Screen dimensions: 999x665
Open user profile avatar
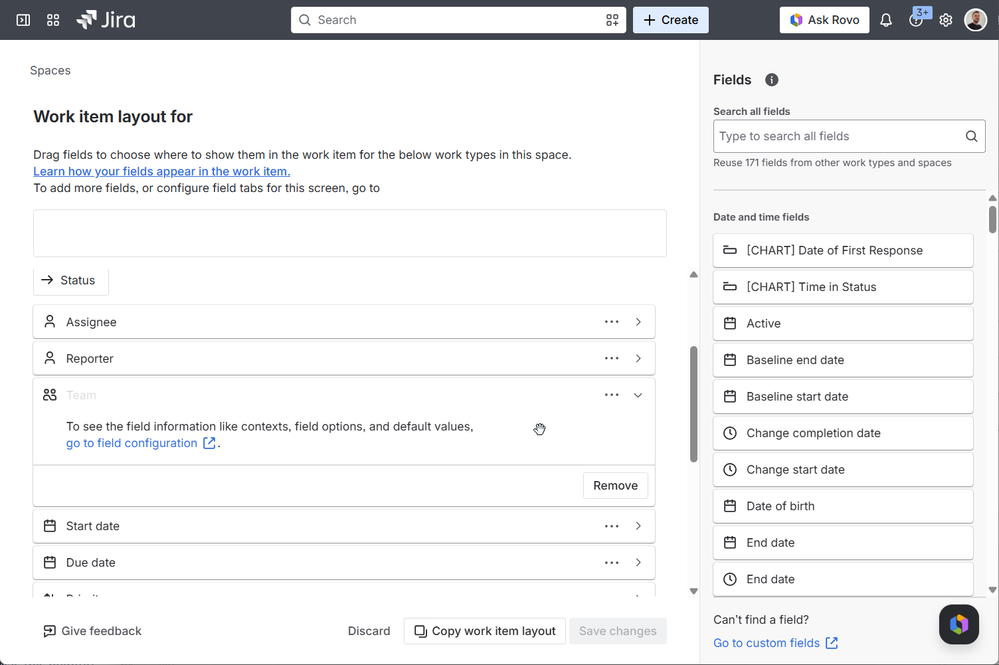click(x=975, y=20)
